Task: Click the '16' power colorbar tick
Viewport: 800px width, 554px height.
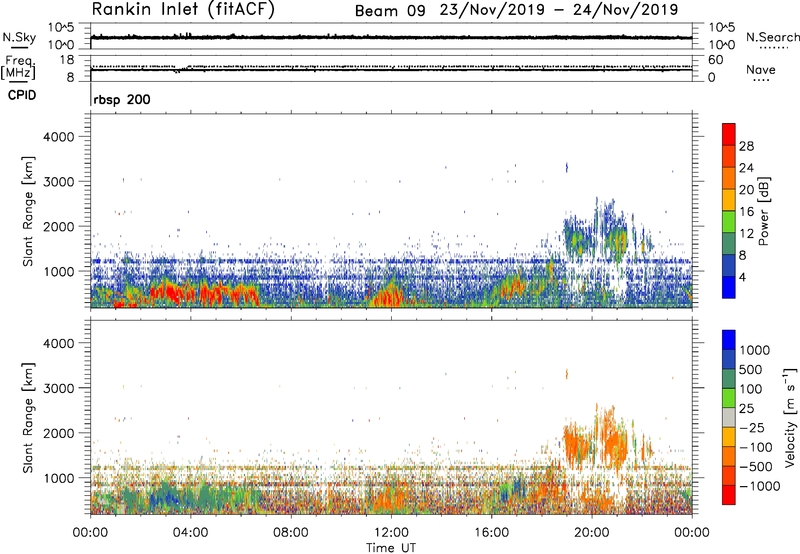Action: pos(746,212)
